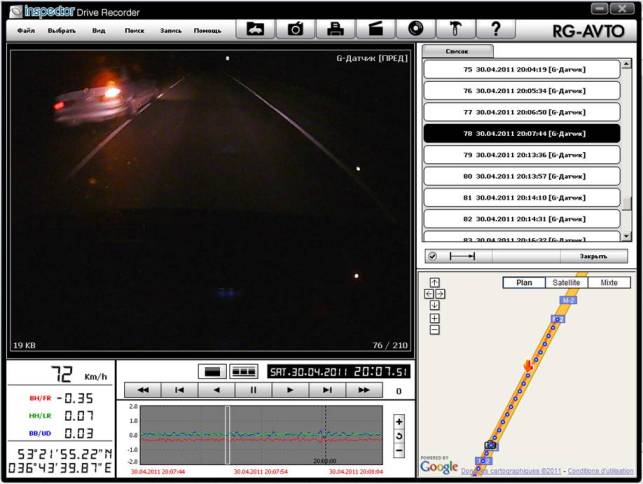The width and height of the screenshot is (643, 484).
Task: Open the help question mark icon
Action: coord(495,30)
